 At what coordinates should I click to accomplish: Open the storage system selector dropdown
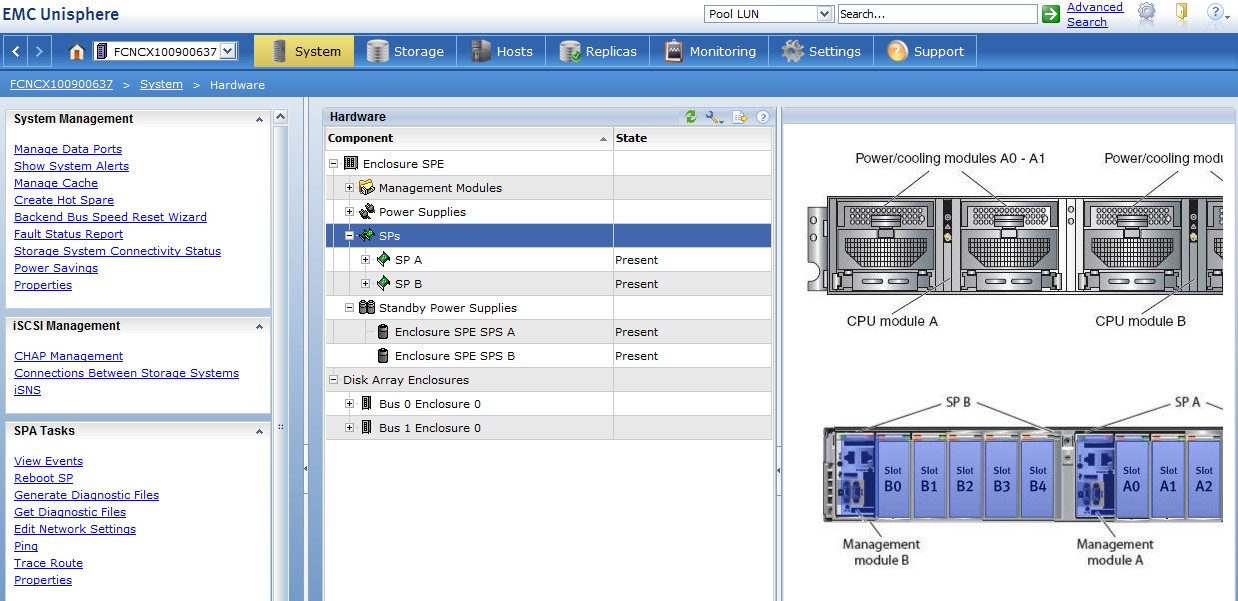pos(228,51)
